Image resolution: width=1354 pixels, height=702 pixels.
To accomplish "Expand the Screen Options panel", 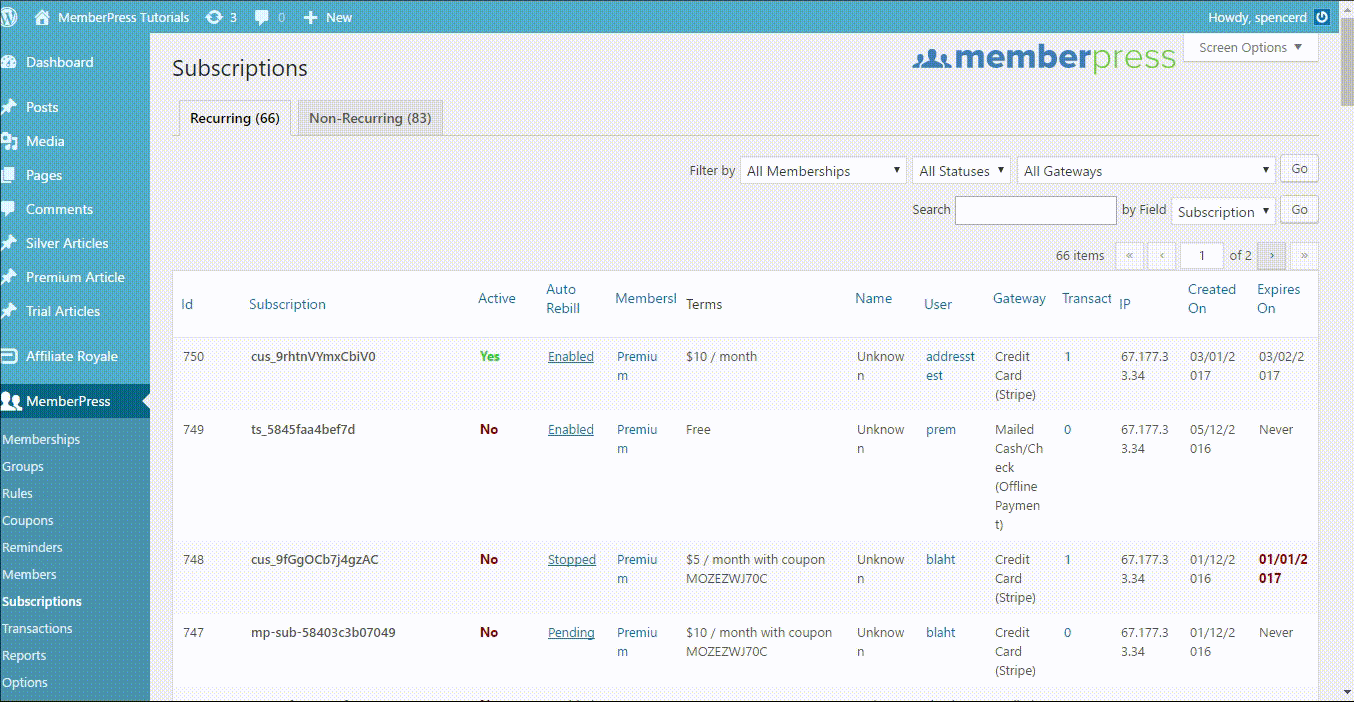I will pyautogui.click(x=1250, y=47).
